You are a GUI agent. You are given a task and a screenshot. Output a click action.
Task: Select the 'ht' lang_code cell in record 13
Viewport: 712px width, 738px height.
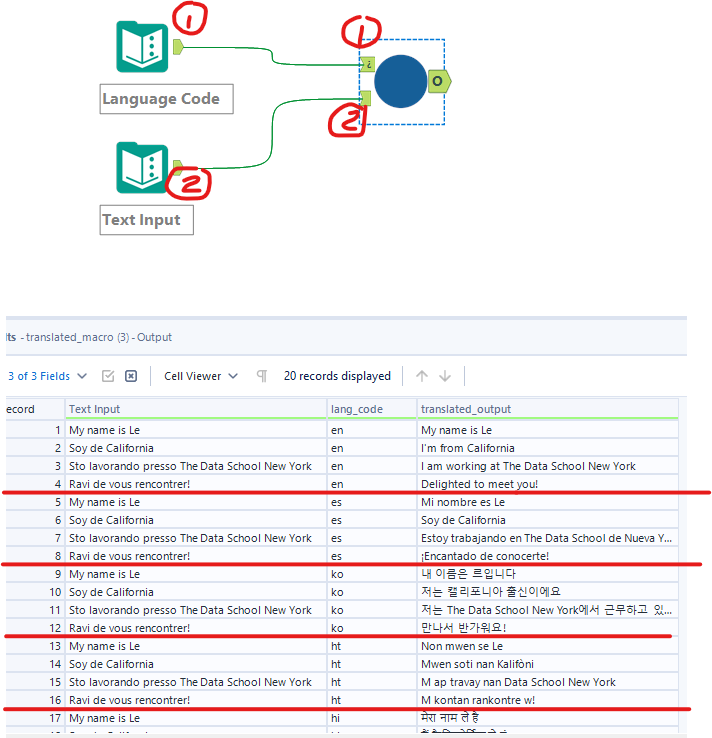click(x=372, y=646)
